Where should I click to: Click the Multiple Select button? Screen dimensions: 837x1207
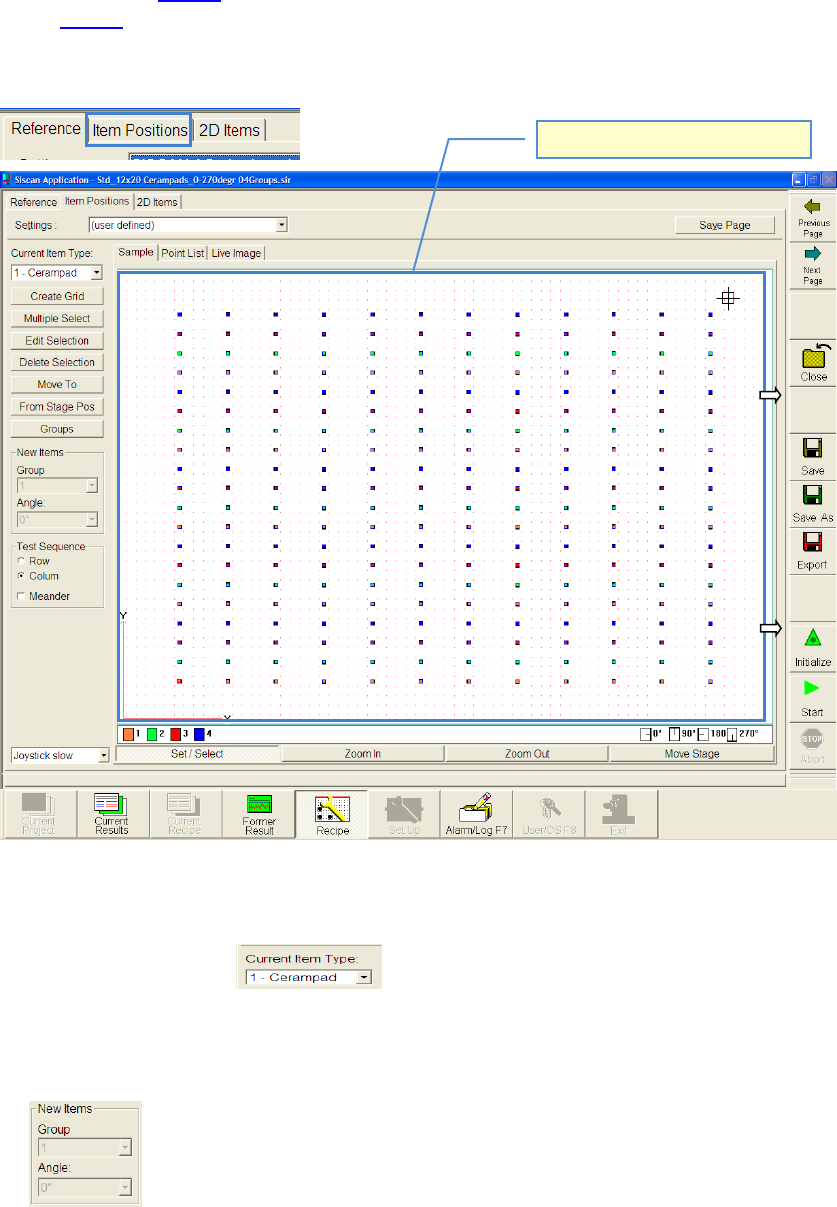click(x=57, y=318)
